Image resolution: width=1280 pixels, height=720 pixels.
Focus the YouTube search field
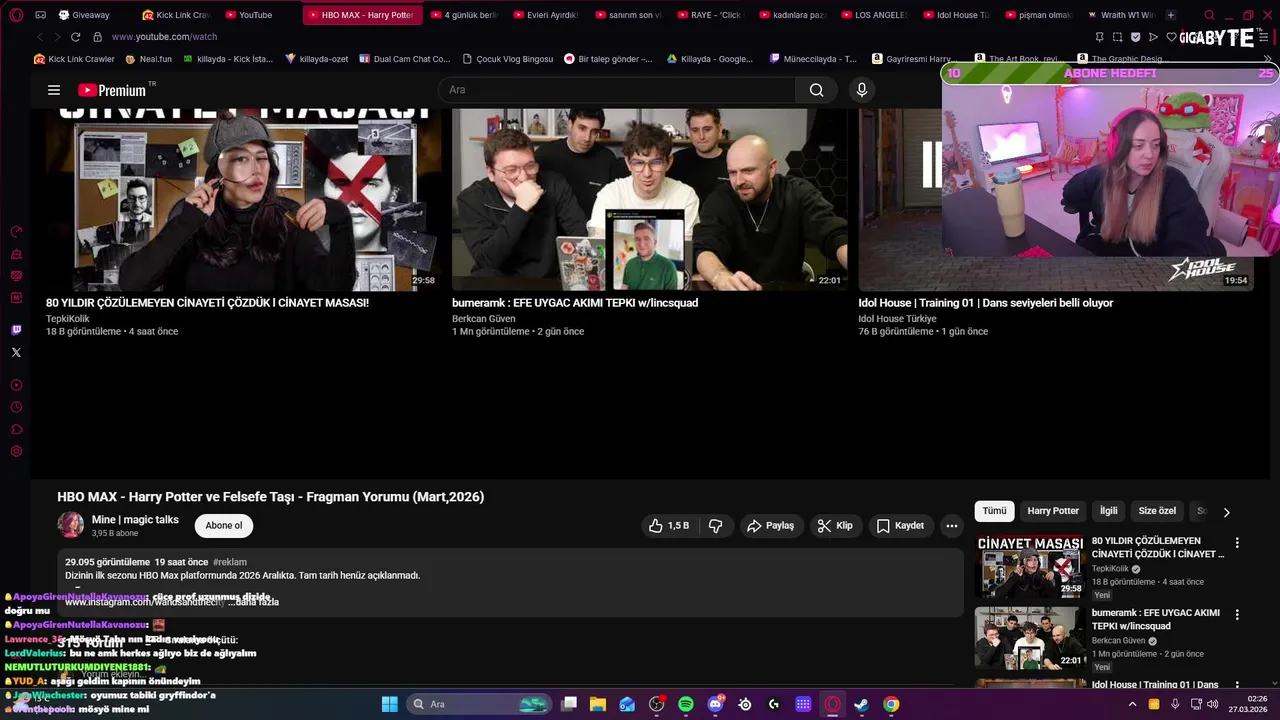coord(617,90)
